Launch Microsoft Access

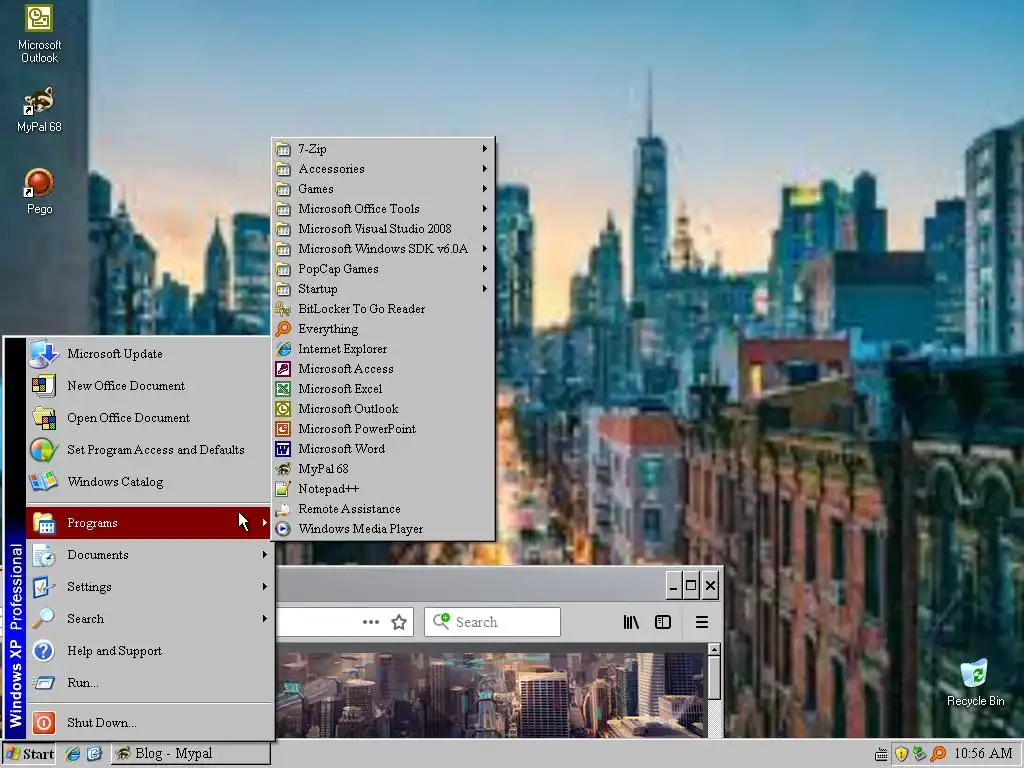[x=383, y=369]
